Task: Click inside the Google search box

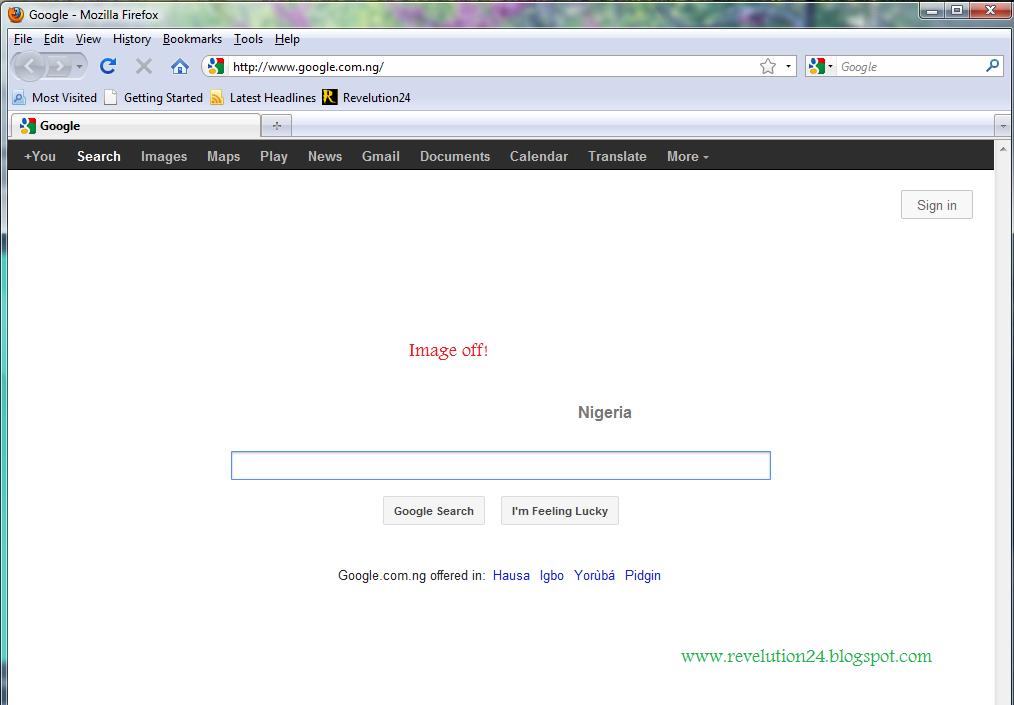Action: point(500,465)
